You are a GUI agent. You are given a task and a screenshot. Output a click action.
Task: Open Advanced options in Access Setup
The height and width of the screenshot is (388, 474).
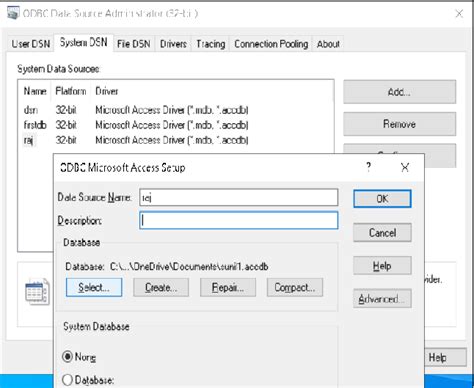pyautogui.click(x=382, y=299)
